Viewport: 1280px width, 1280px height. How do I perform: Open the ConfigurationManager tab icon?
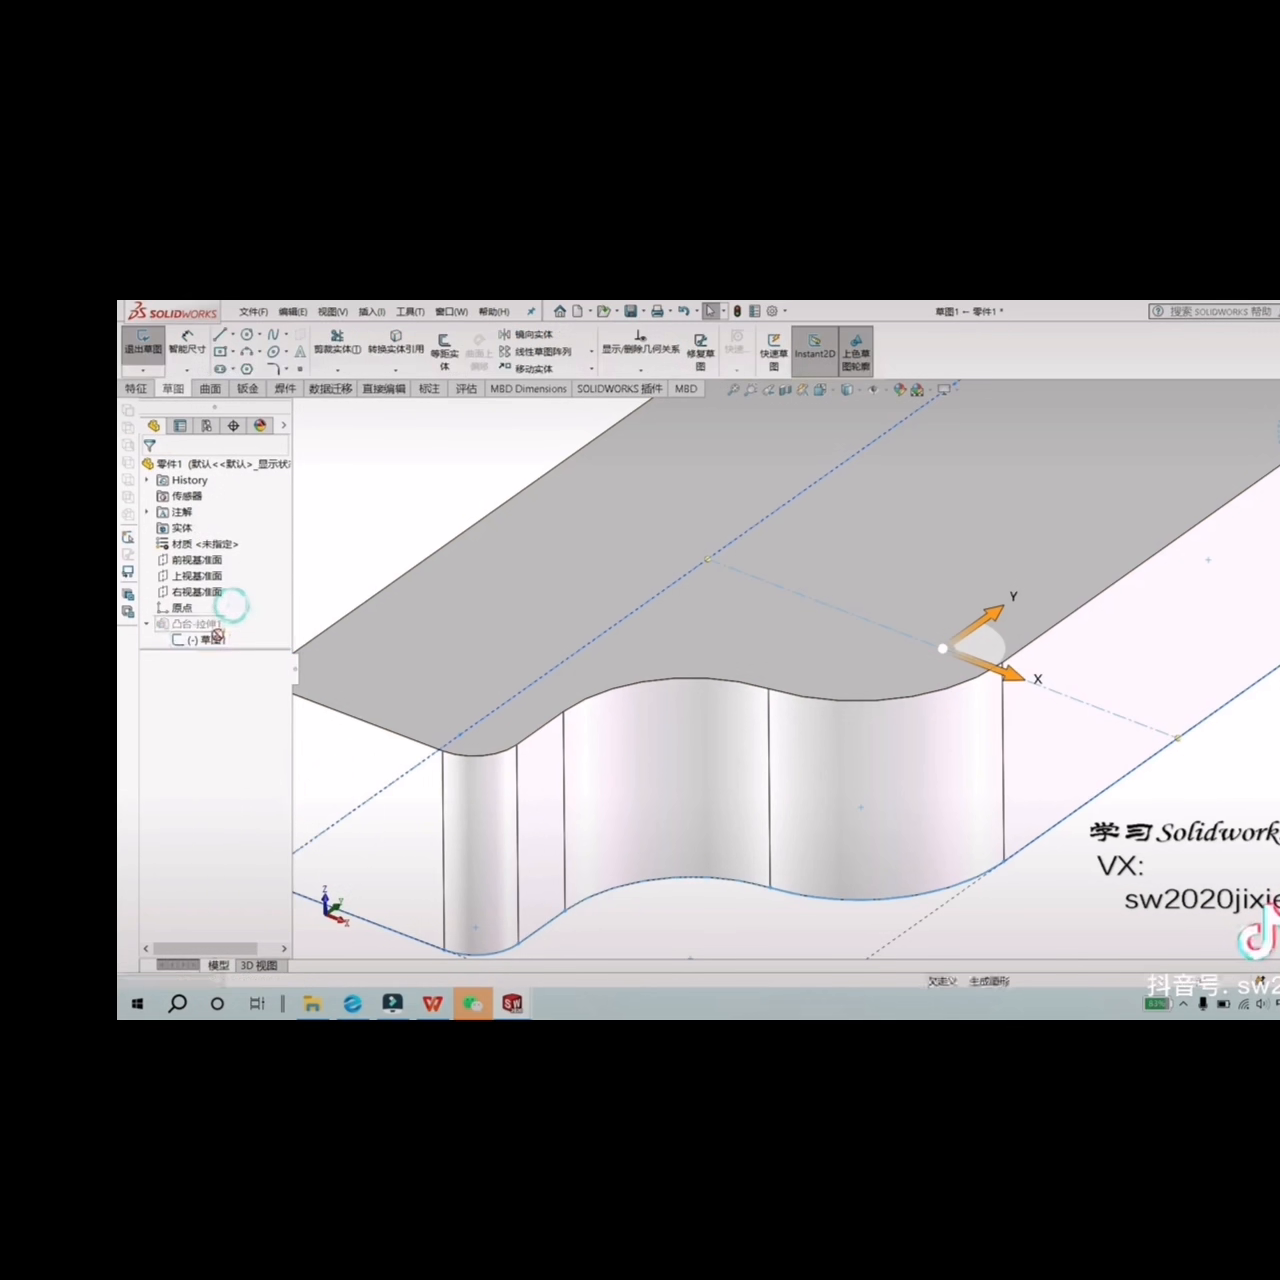coord(207,426)
